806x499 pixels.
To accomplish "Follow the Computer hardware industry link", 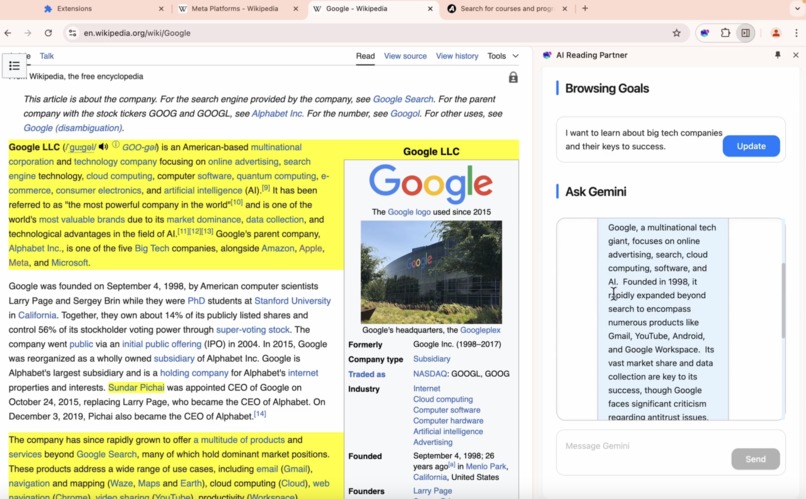I will [x=448, y=421].
